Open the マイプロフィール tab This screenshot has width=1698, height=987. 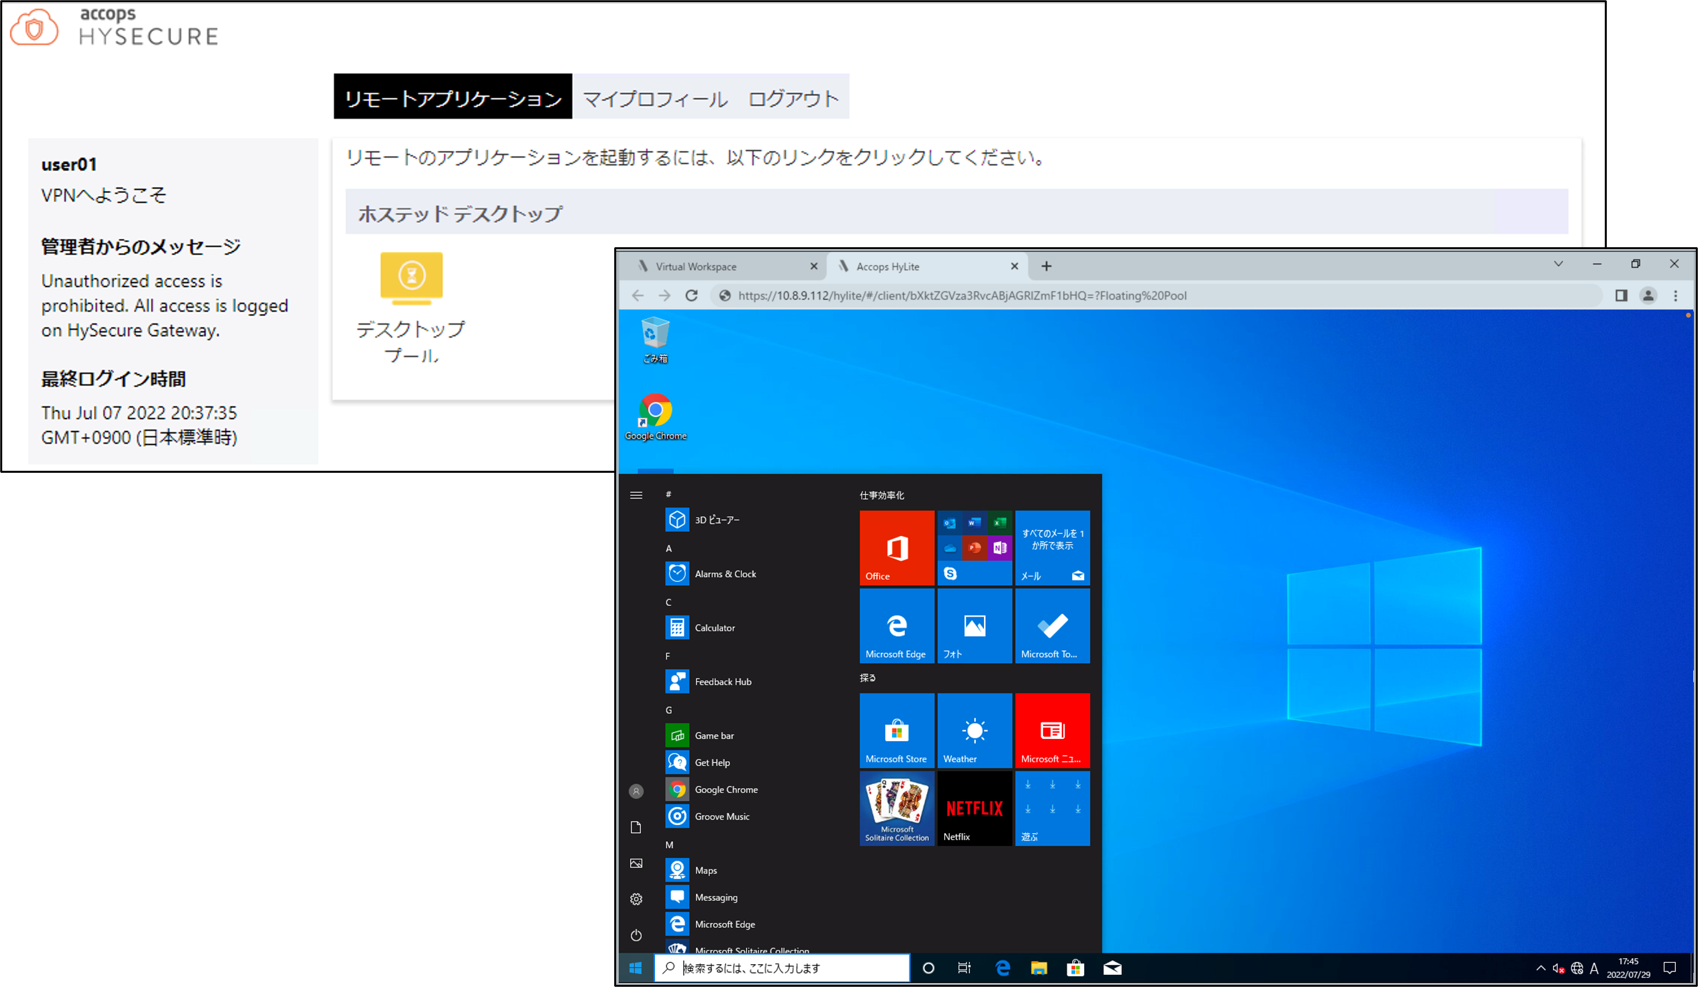pos(655,98)
